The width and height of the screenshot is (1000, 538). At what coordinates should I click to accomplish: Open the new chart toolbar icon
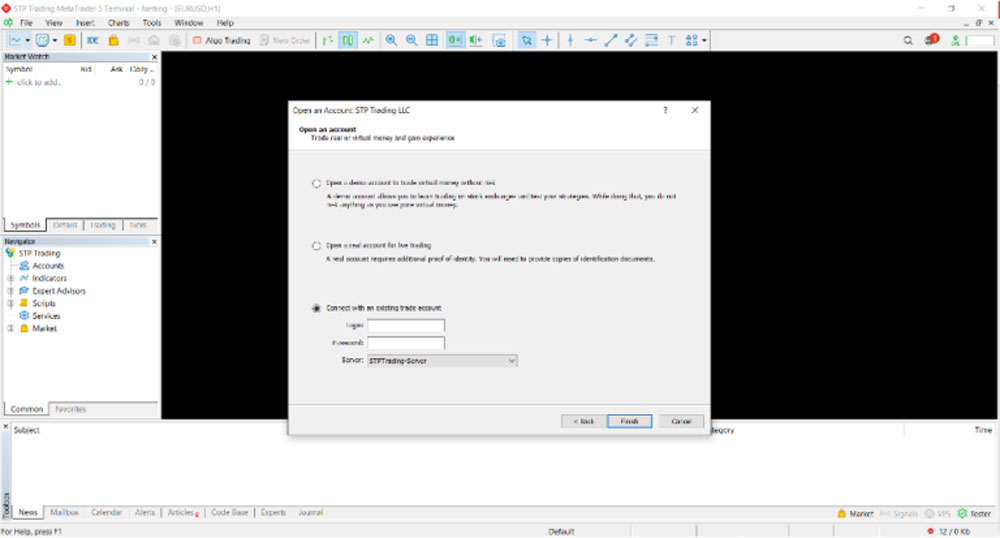tap(15, 40)
